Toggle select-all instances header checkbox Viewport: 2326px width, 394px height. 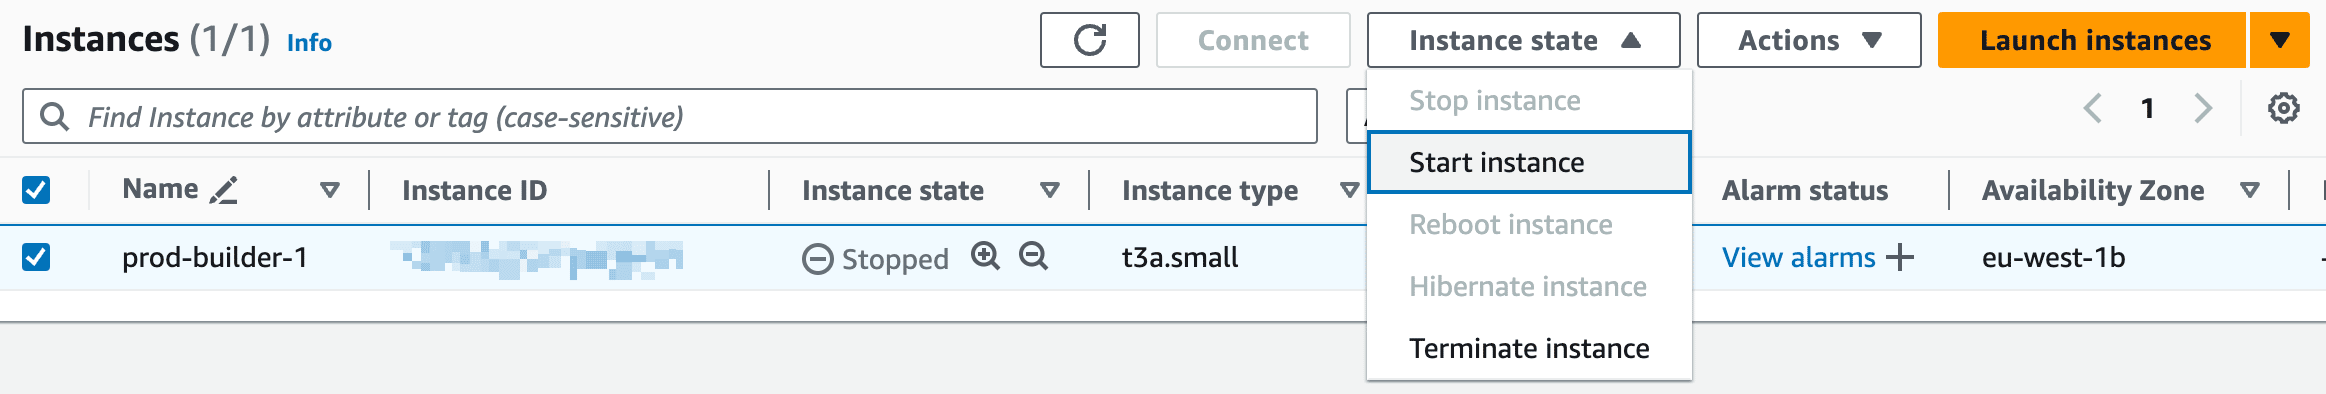click(x=36, y=189)
